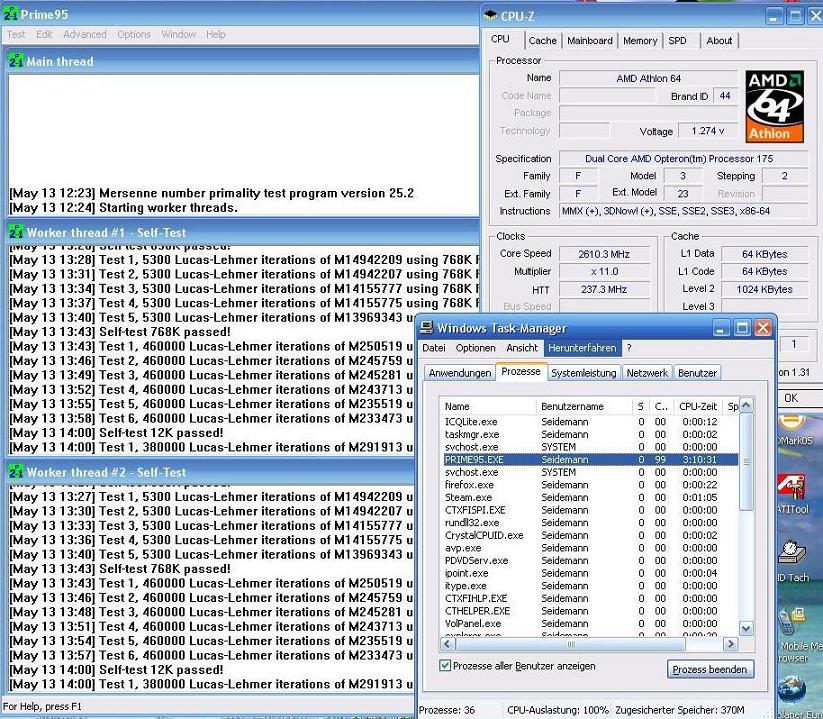Switch to the Memory tab in CPU-Z

point(640,40)
